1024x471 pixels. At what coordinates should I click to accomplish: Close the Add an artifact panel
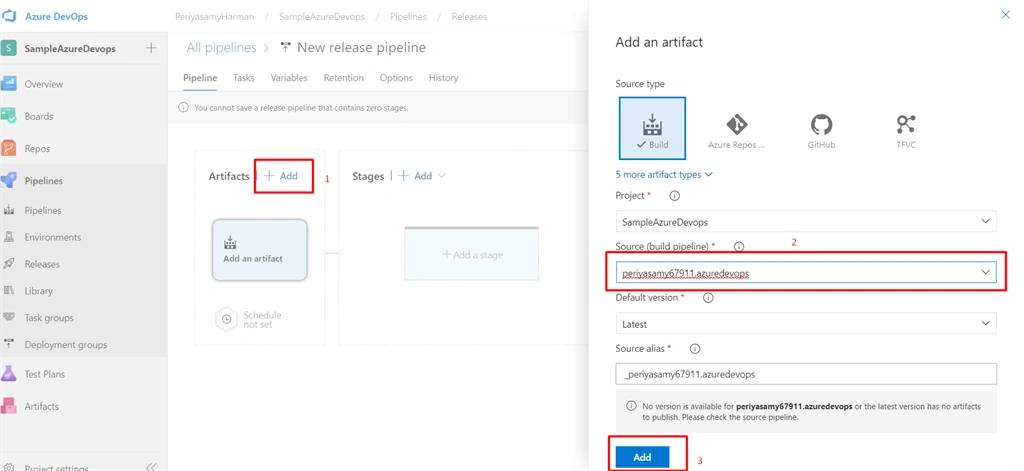(1006, 14)
